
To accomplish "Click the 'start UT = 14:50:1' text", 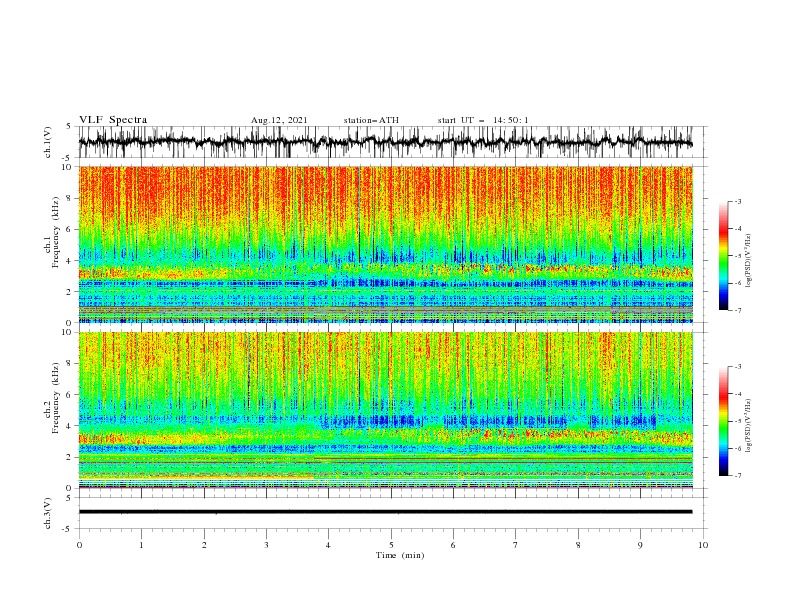I will tap(483, 120).
